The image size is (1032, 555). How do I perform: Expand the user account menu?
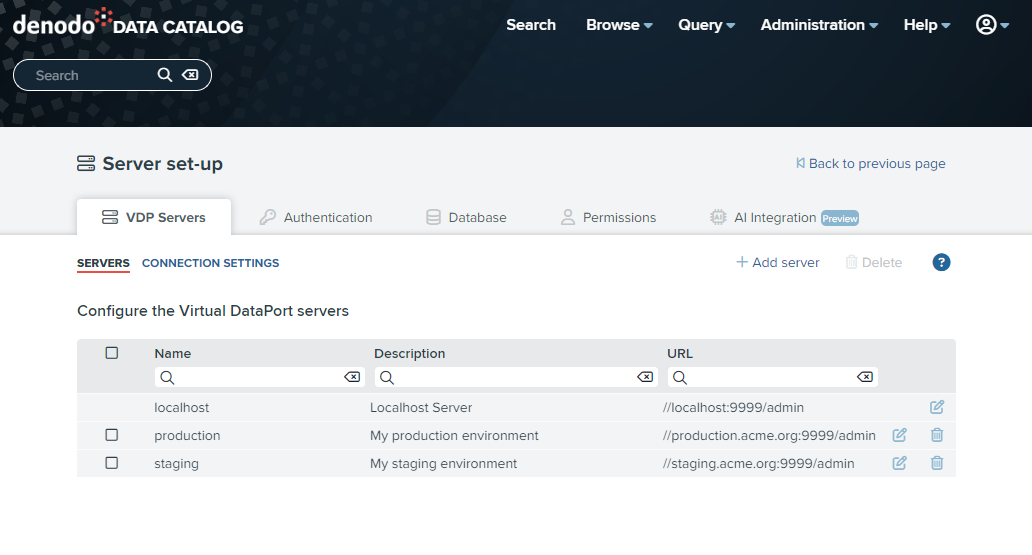coord(992,25)
